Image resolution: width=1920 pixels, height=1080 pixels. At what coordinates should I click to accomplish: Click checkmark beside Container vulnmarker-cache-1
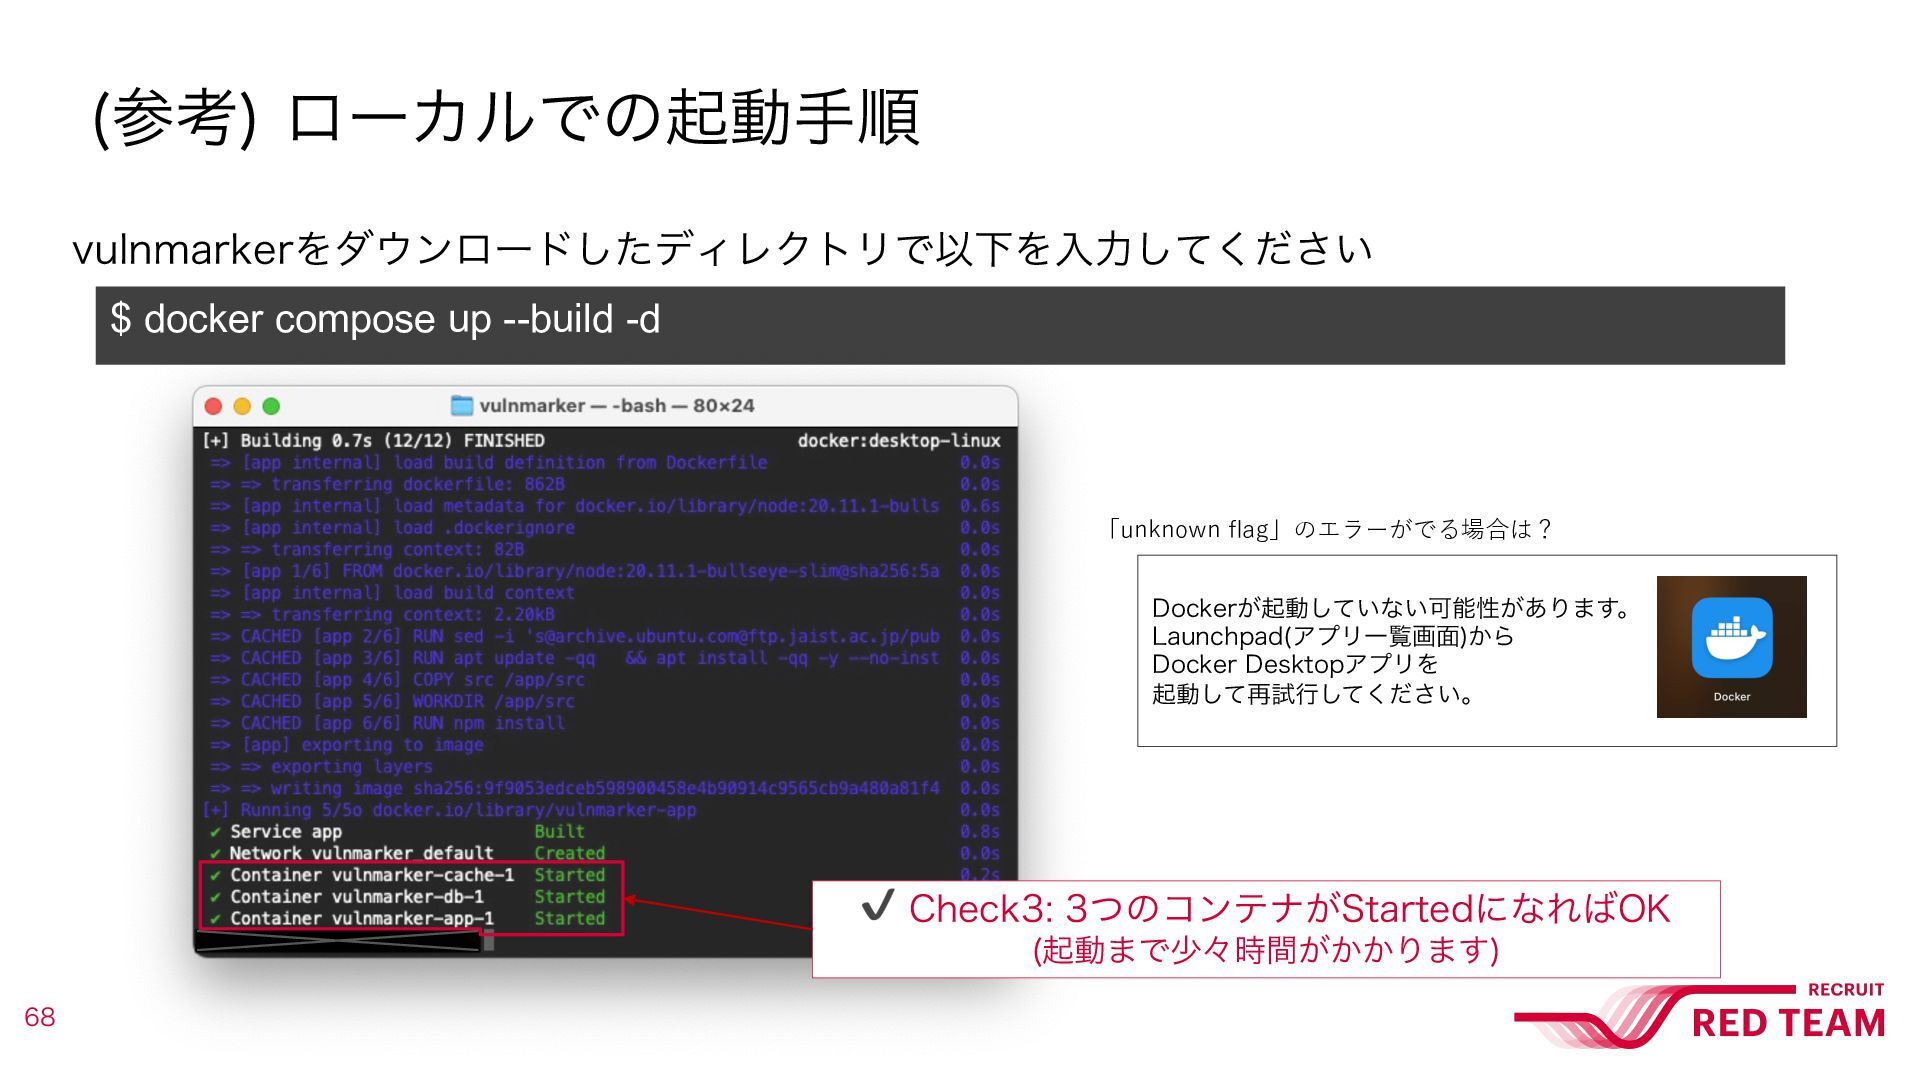[x=215, y=875]
